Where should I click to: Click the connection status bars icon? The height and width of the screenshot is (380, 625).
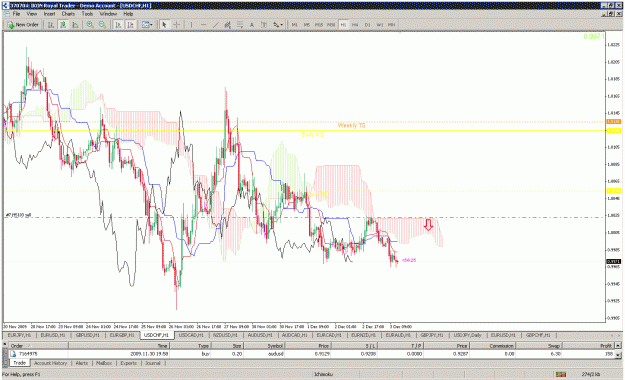click(x=561, y=374)
